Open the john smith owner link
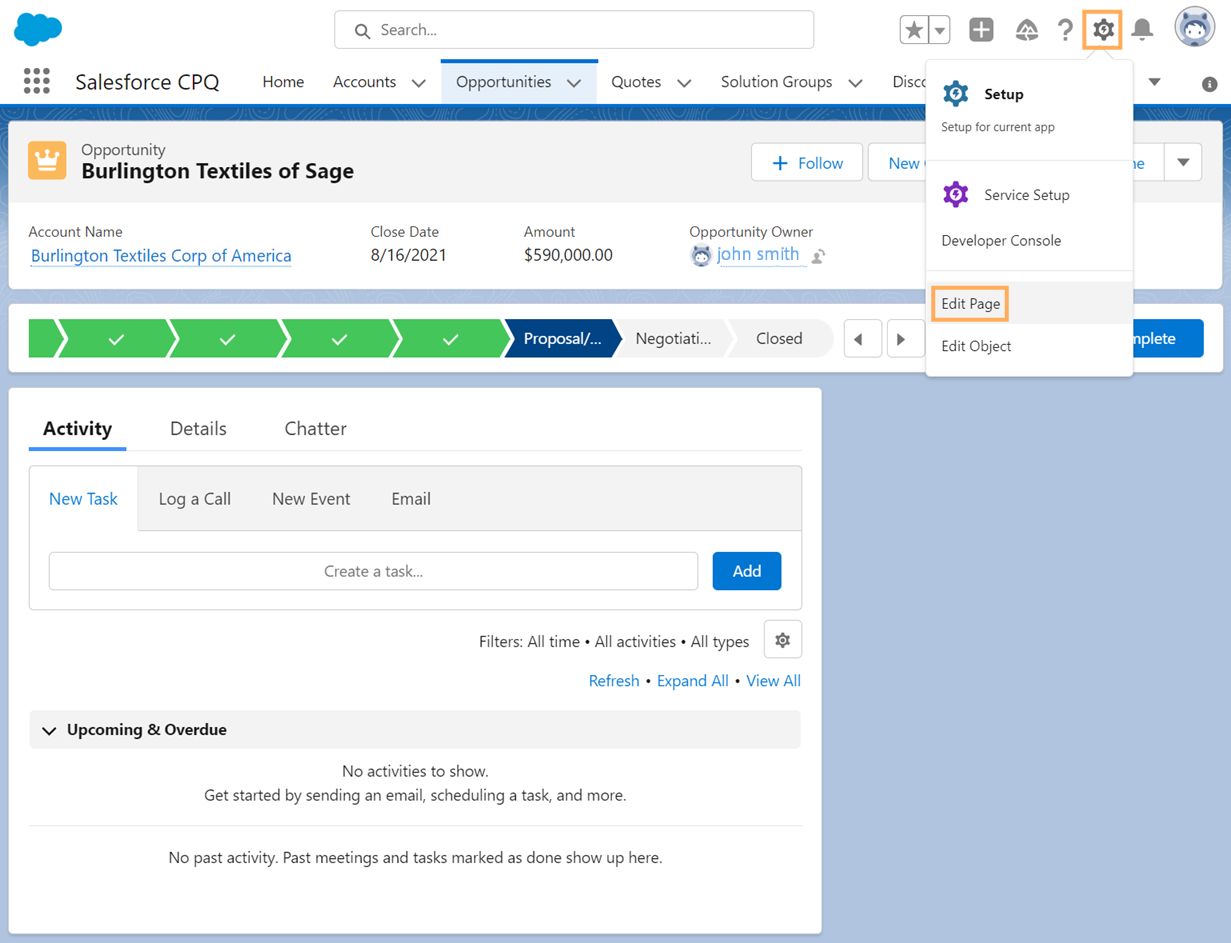The height and width of the screenshot is (943, 1231). pos(758,254)
